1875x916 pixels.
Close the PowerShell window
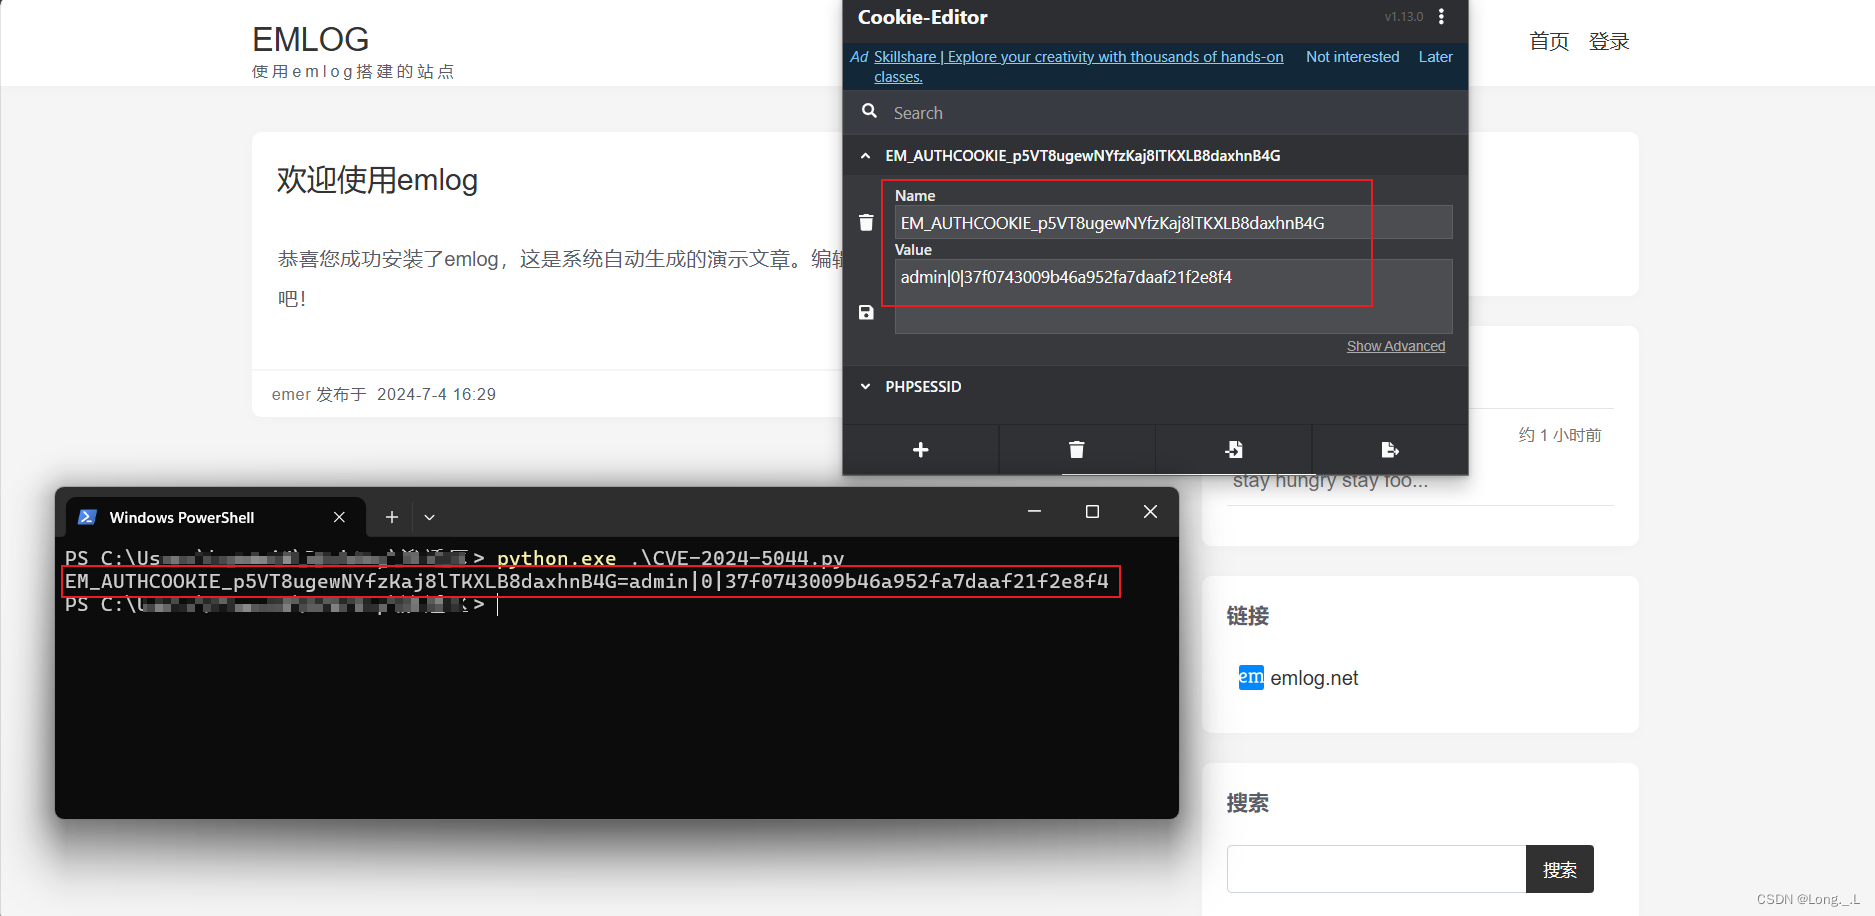pyautogui.click(x=1150, y=511)
